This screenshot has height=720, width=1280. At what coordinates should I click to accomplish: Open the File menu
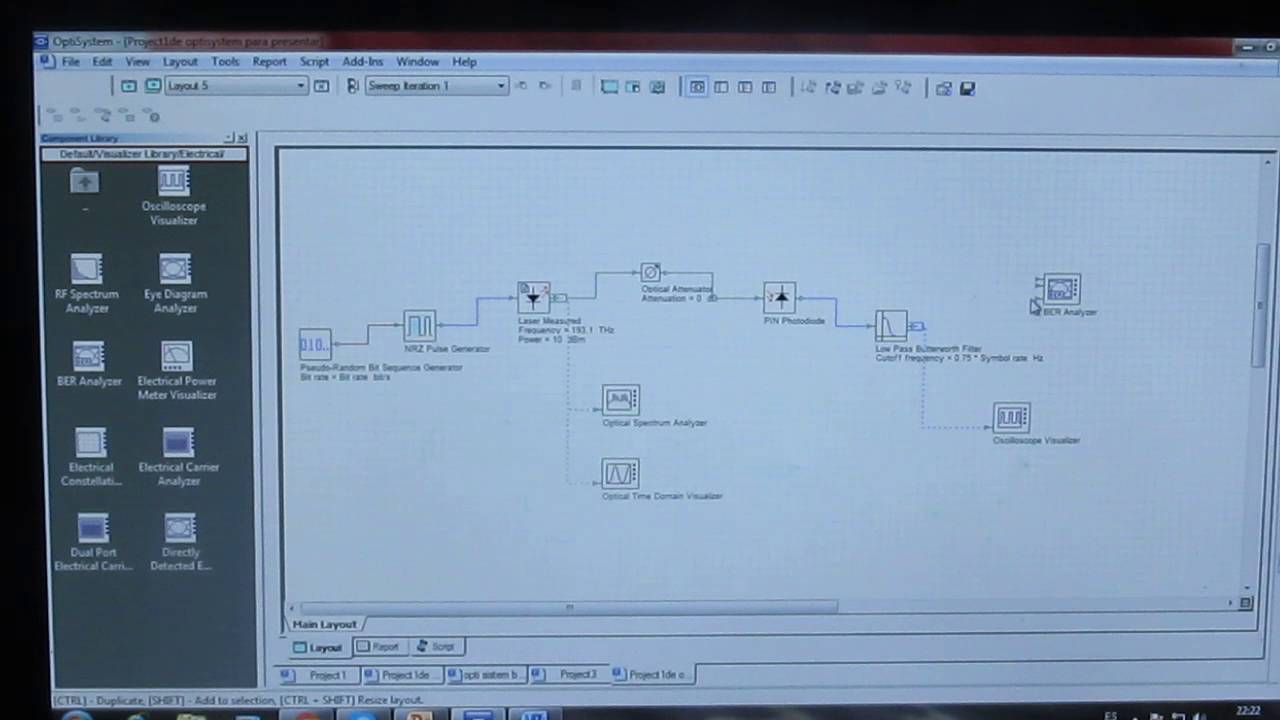70,62
